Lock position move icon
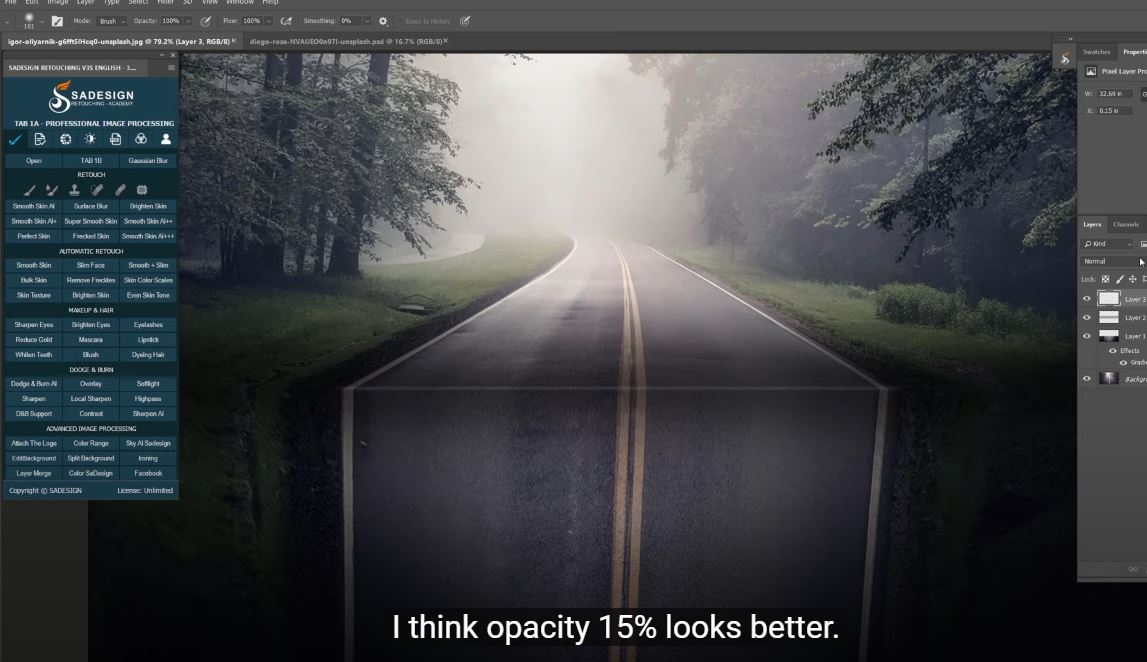Screen dimensions: 1147x662 [x=1132, y=279]
